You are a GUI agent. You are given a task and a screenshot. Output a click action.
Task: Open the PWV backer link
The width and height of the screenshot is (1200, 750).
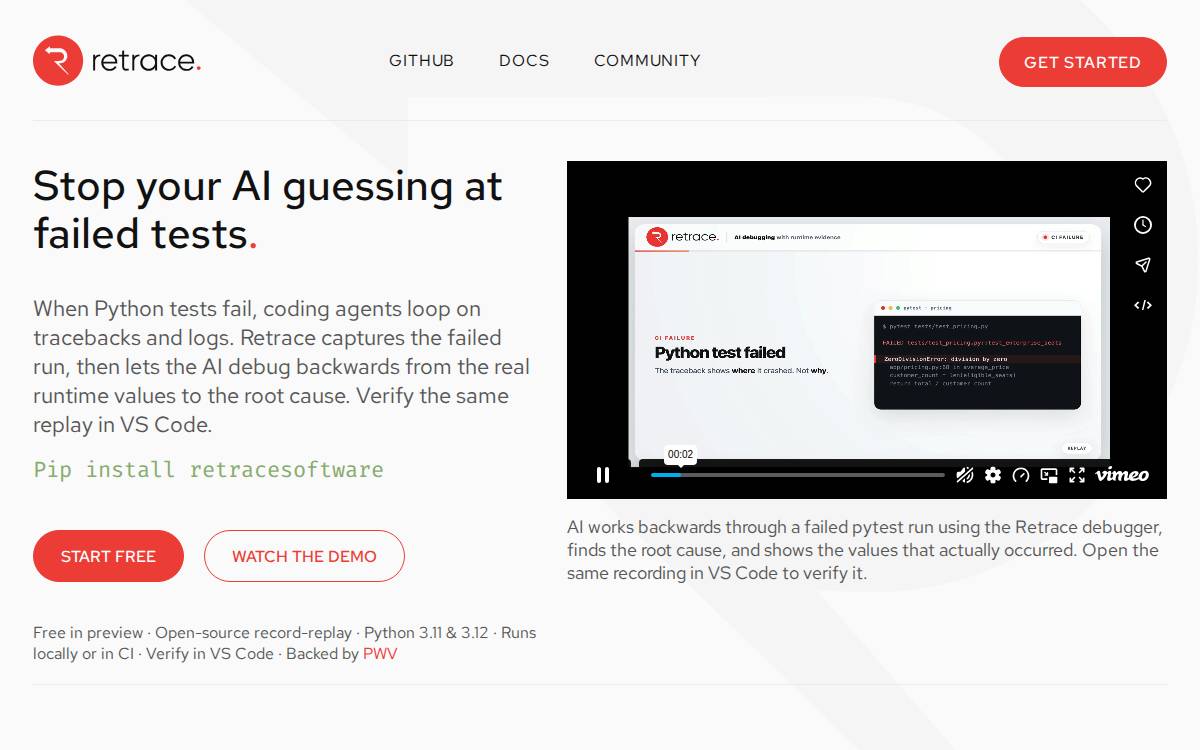pyautogui.click(x=380, y=654)
